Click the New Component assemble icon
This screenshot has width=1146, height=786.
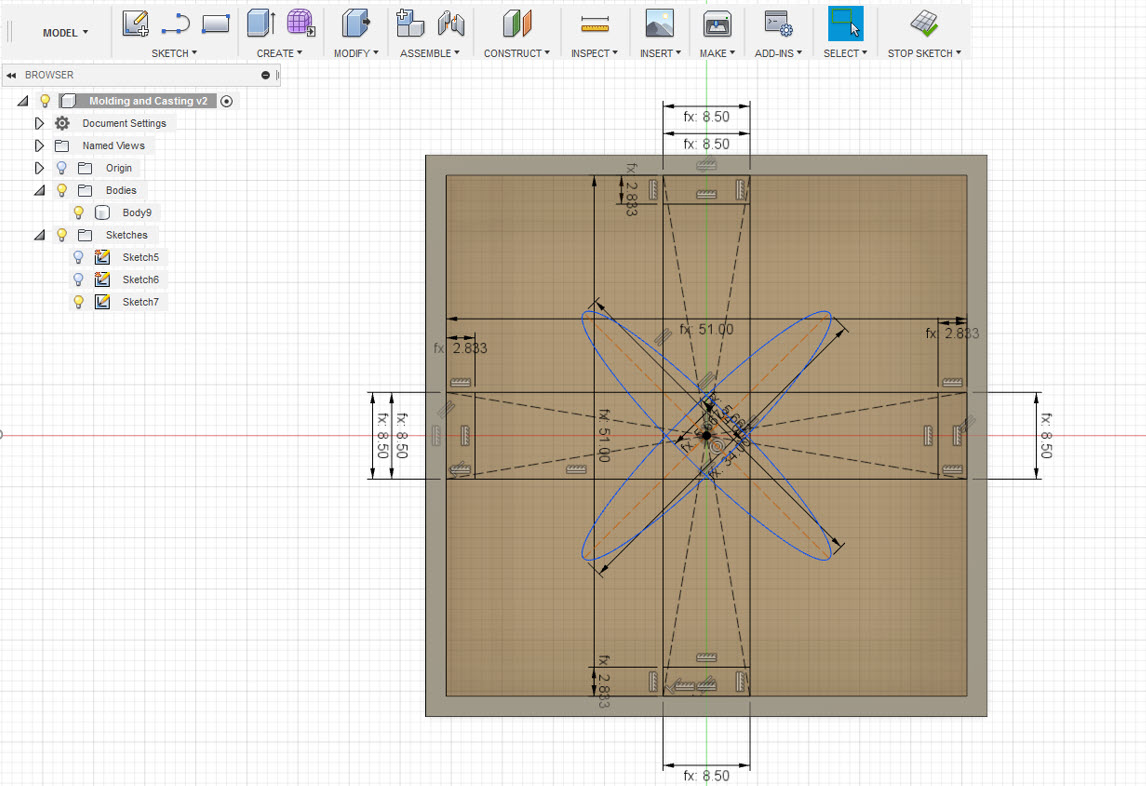click(409, 23)
